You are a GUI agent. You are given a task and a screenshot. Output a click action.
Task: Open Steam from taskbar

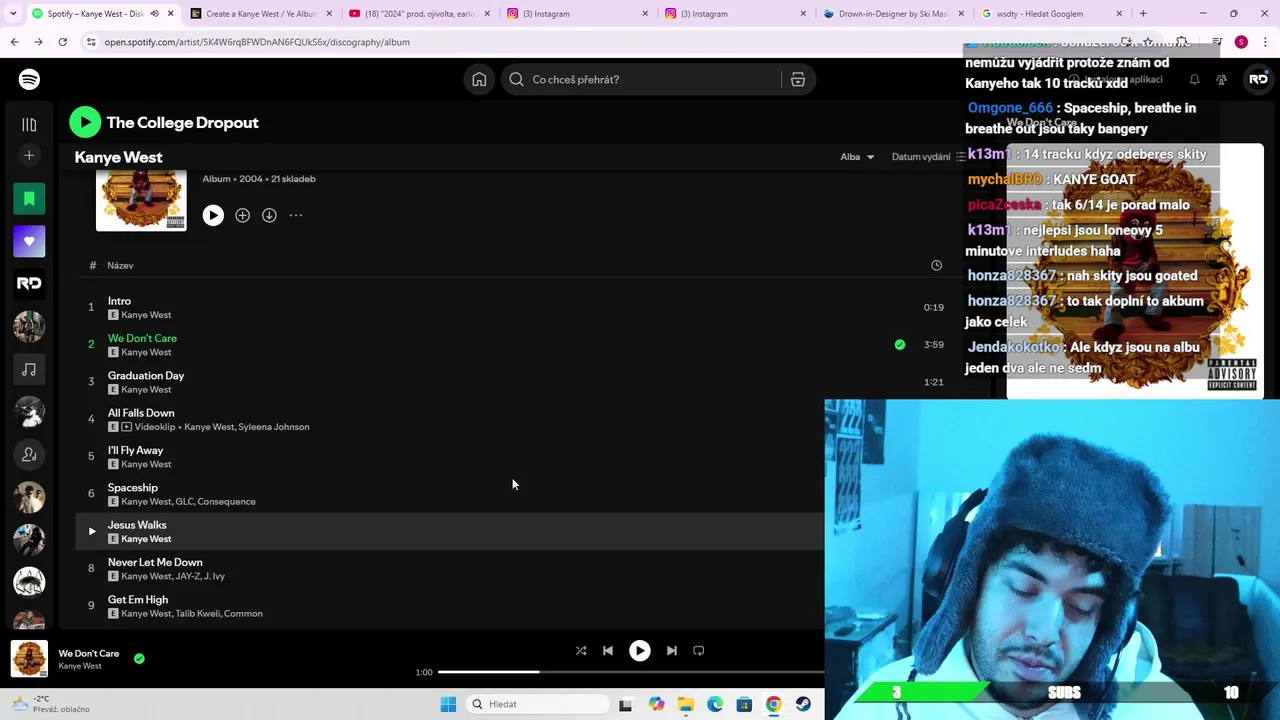point(803,704)
